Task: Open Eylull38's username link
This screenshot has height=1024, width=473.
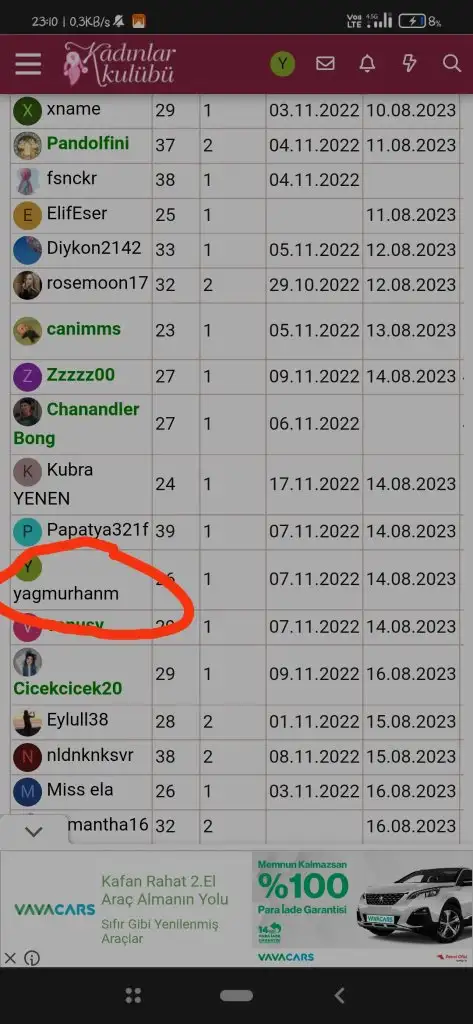Action: click(78, 720)
